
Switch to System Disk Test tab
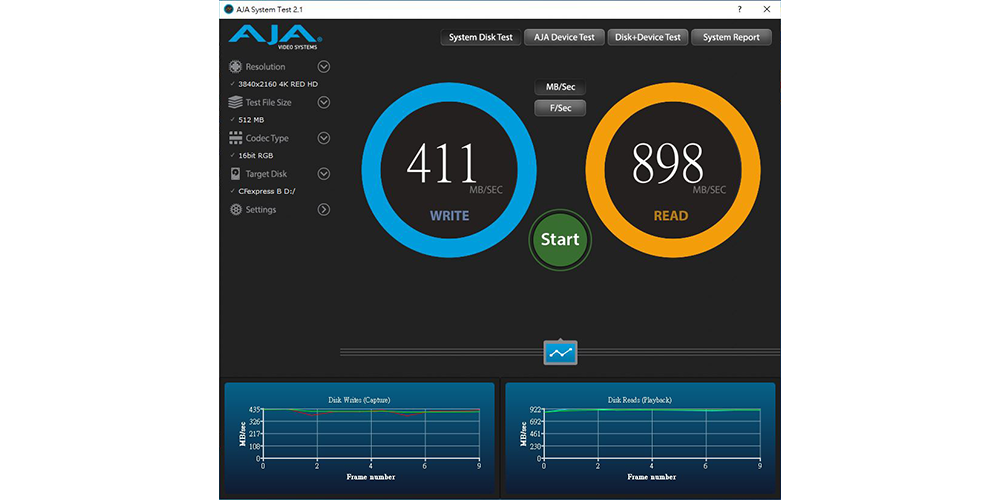[480, 37]
